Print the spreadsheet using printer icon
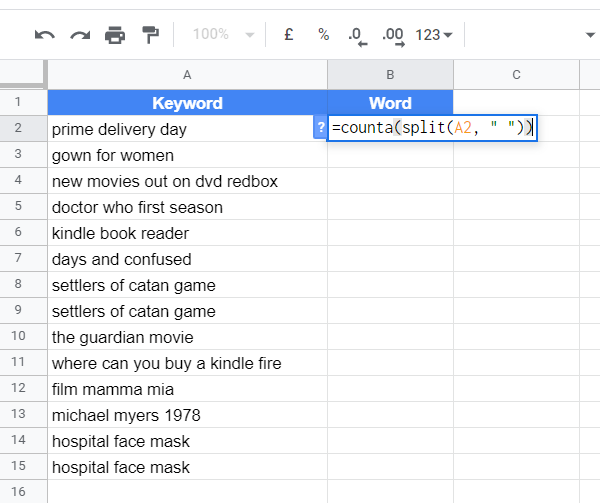This screenshot has height=503, width=600. pyautogui.click(x=115, y=35)
